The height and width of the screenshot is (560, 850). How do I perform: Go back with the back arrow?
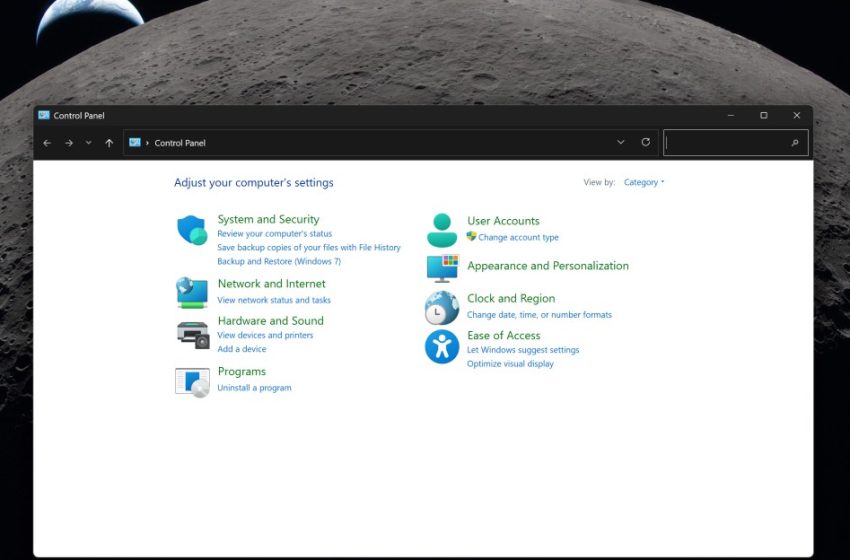point(47,143)
